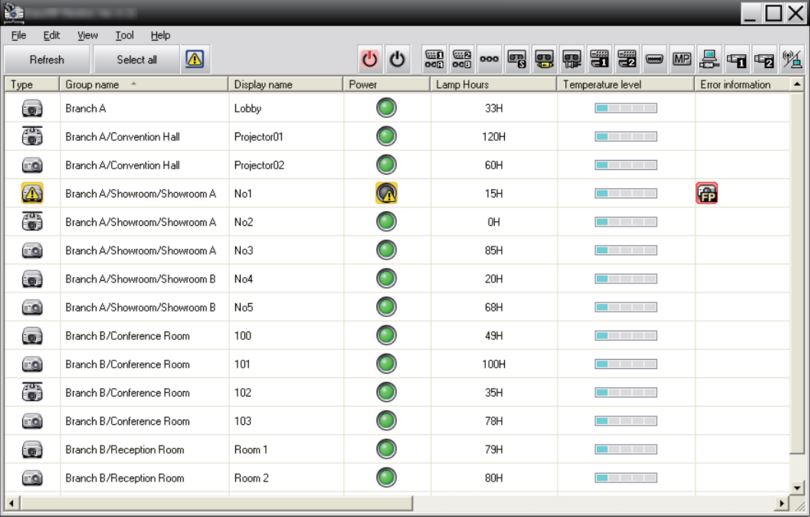Sort the list by Lamp Hours header
810x517 pixels.
pos(492,85)
